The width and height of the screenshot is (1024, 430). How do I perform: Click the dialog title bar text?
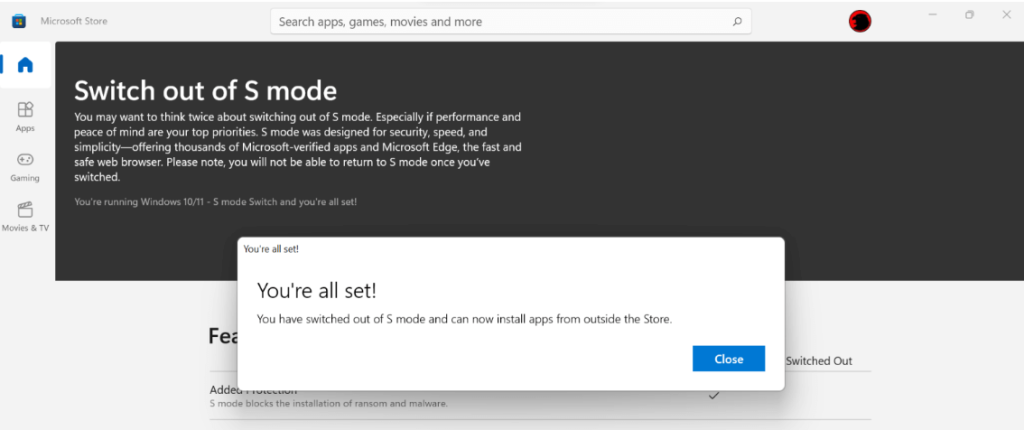271,249
